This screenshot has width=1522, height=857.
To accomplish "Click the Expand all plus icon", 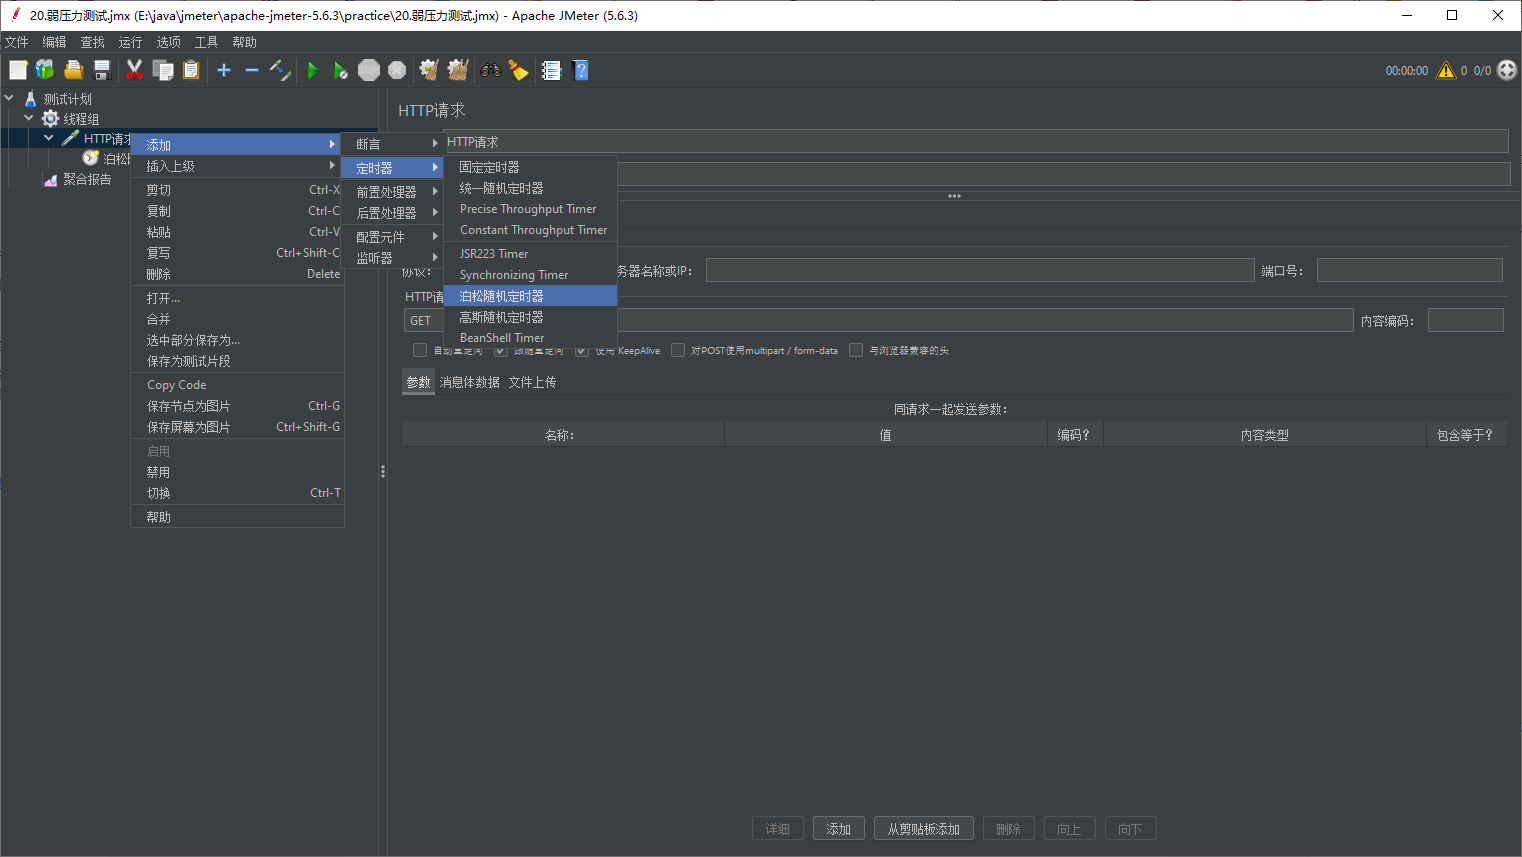I will pyautogui.click(x=224, y=70).
